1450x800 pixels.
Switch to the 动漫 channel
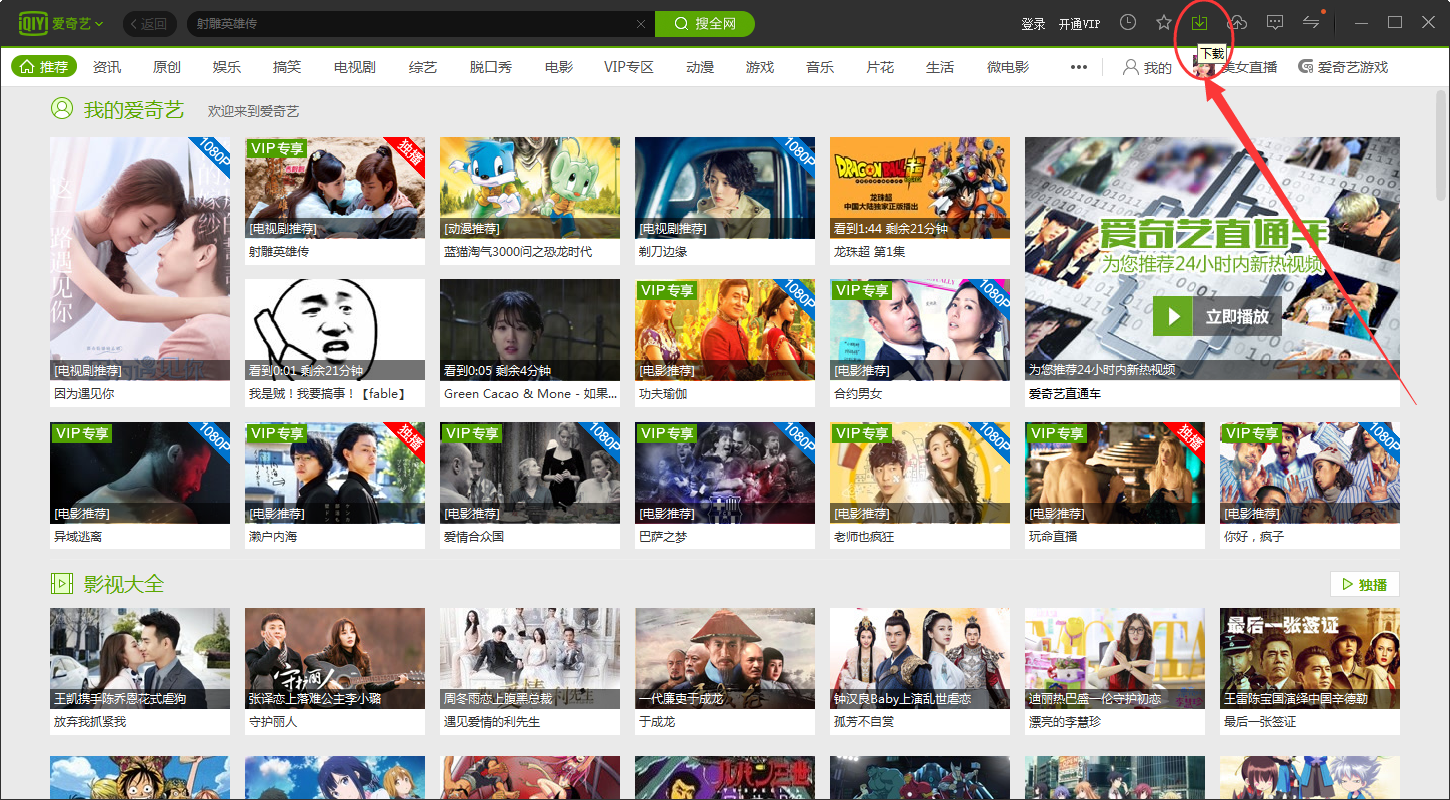tap(700, 67)
